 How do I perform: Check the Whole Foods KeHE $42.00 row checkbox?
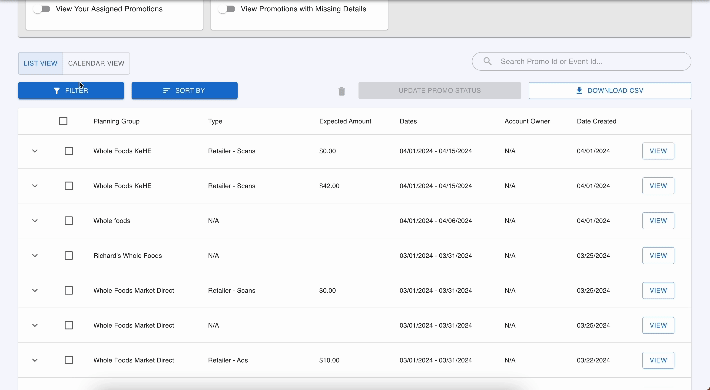click(x=69, y=186)
